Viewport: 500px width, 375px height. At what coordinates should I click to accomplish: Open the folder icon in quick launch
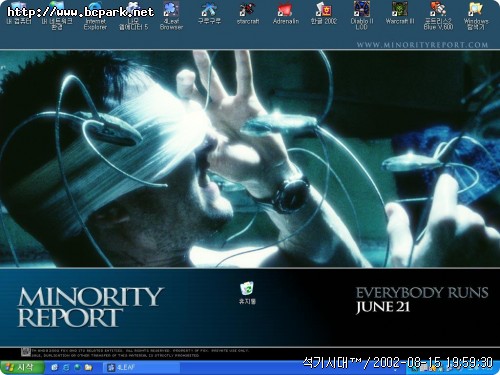(x=89, y=367)
